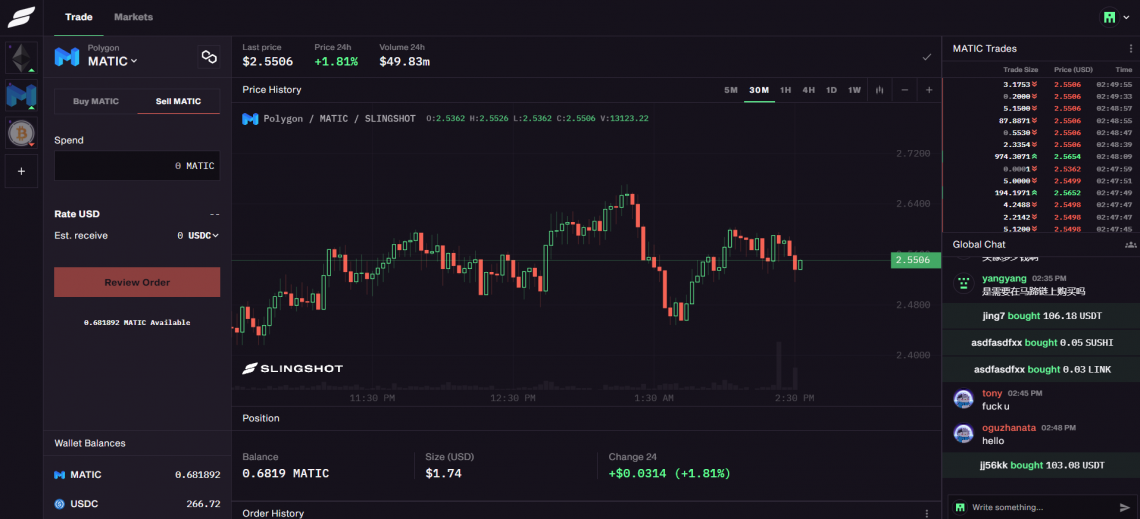The image size is (1140, 519).
Task: Select the Bitcoin token icon in sidebar
Action: coord(21,133)
